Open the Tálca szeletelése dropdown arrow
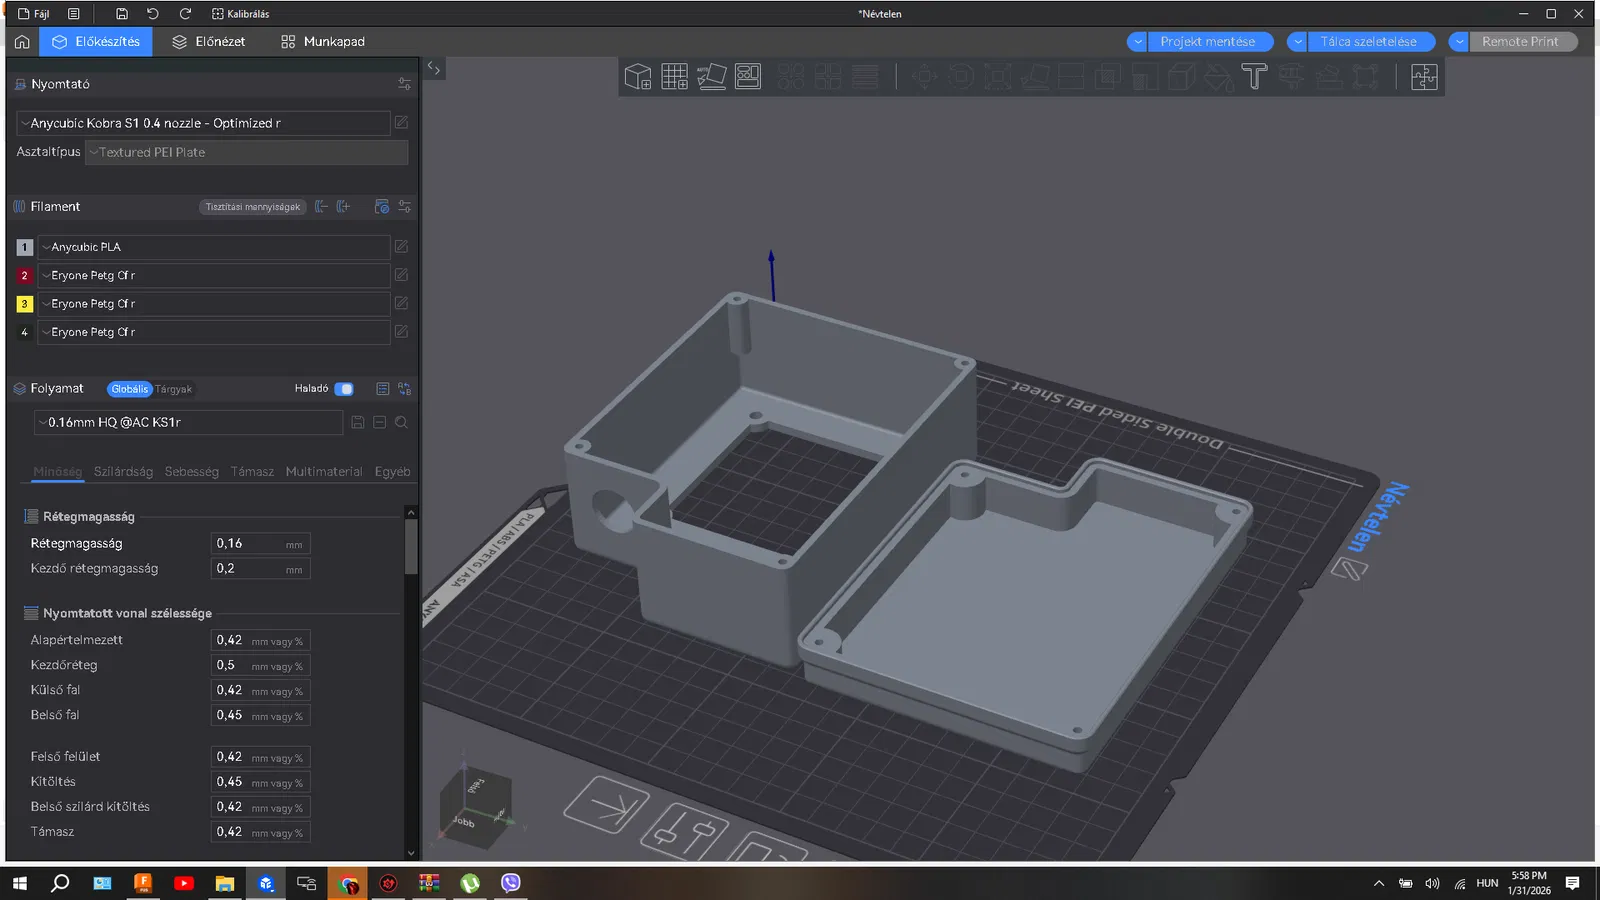This screenshot has height=900, width=1600. (1297, 42)
